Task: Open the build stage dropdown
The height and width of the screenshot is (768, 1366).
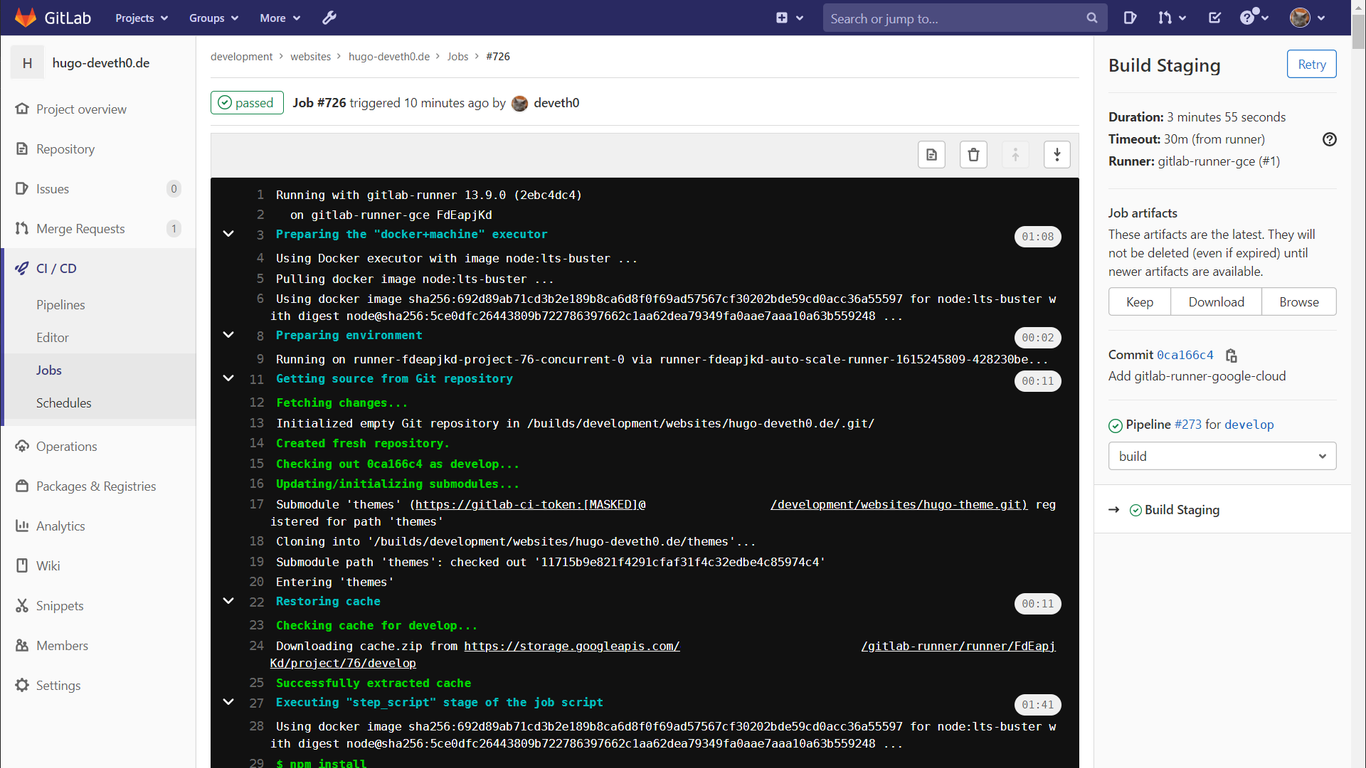Action: pos(1221,455)
